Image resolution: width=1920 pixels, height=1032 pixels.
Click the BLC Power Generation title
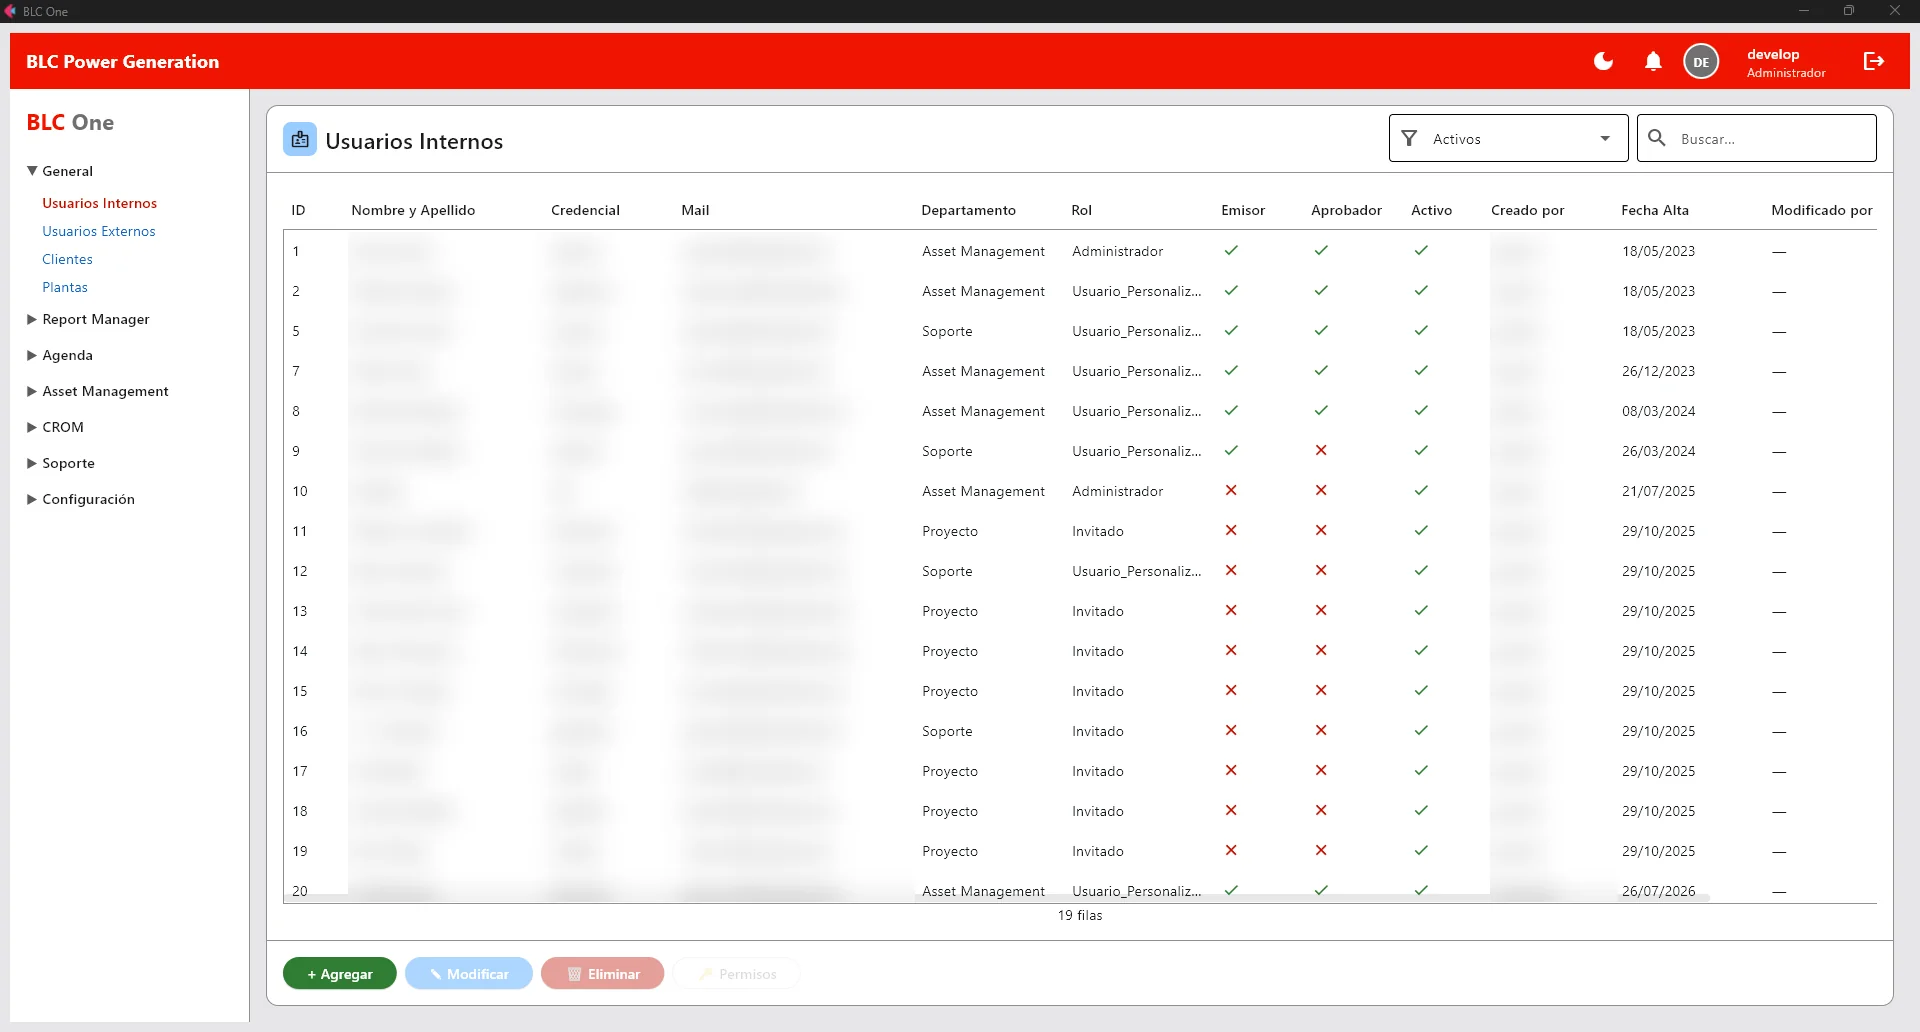[x=122, y=61]
